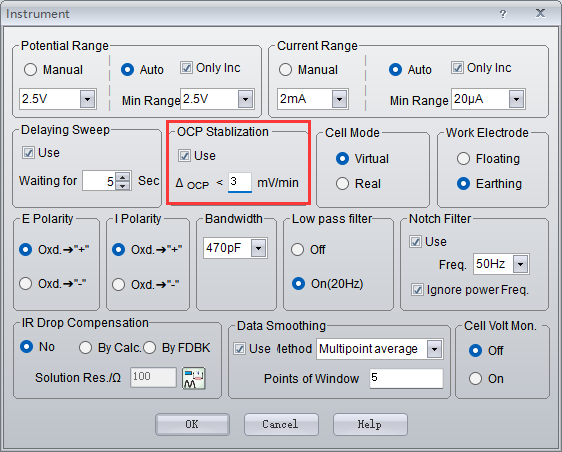Increase the Waiting for seconds spinner
Screen dimensions: 562x452
[x=123, y=177]
